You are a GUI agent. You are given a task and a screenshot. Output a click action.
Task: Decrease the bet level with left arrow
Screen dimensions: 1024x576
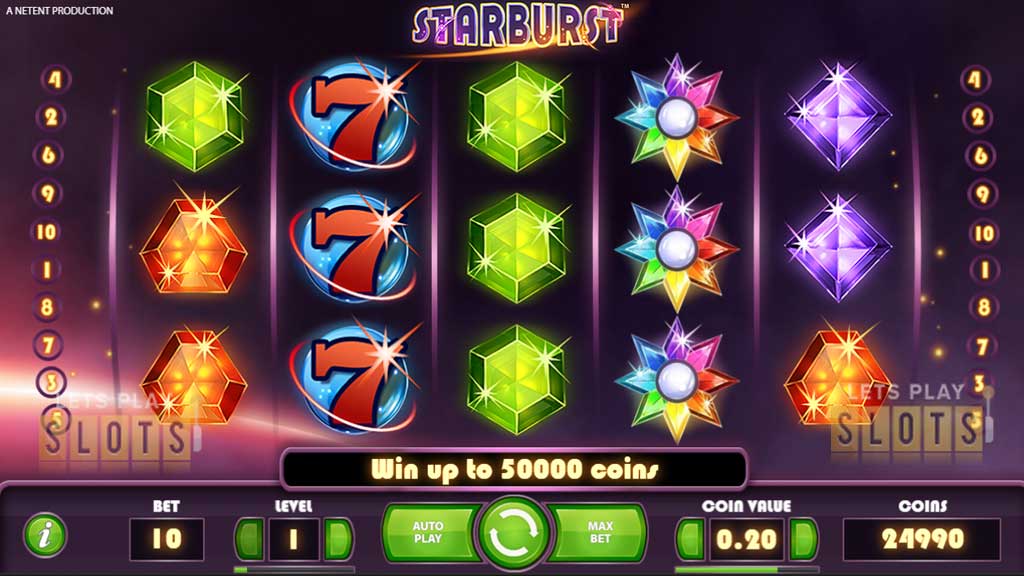(x=249, y=539)
